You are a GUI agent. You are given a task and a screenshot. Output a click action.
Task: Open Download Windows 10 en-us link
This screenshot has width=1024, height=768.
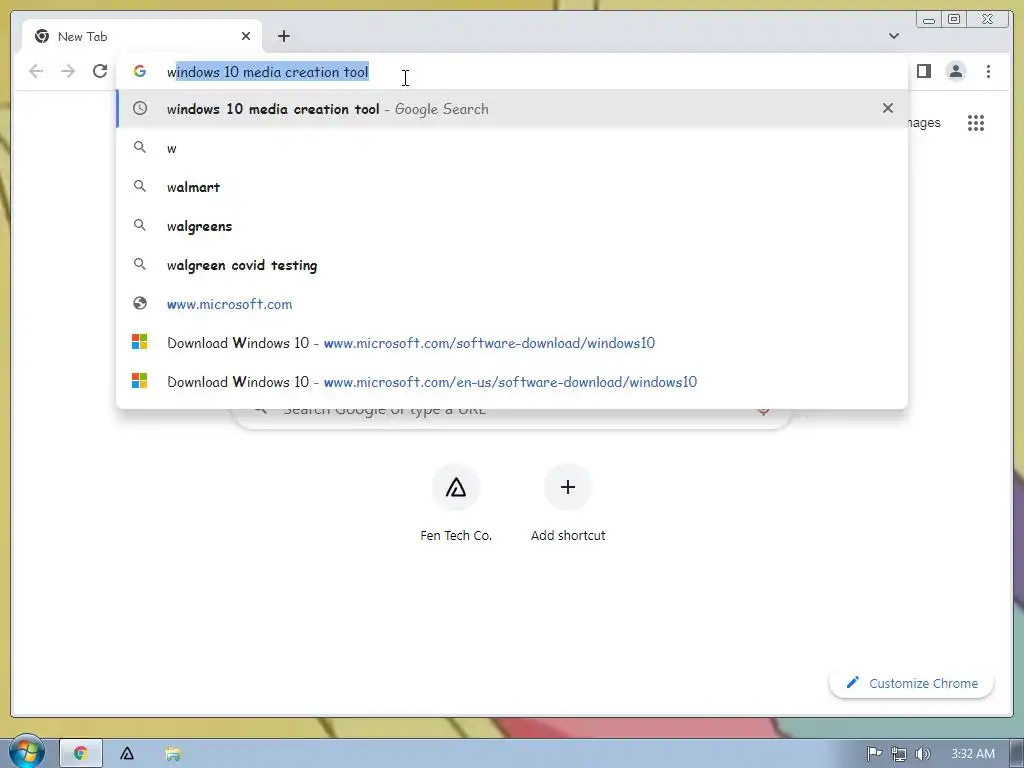coord(512,382)
